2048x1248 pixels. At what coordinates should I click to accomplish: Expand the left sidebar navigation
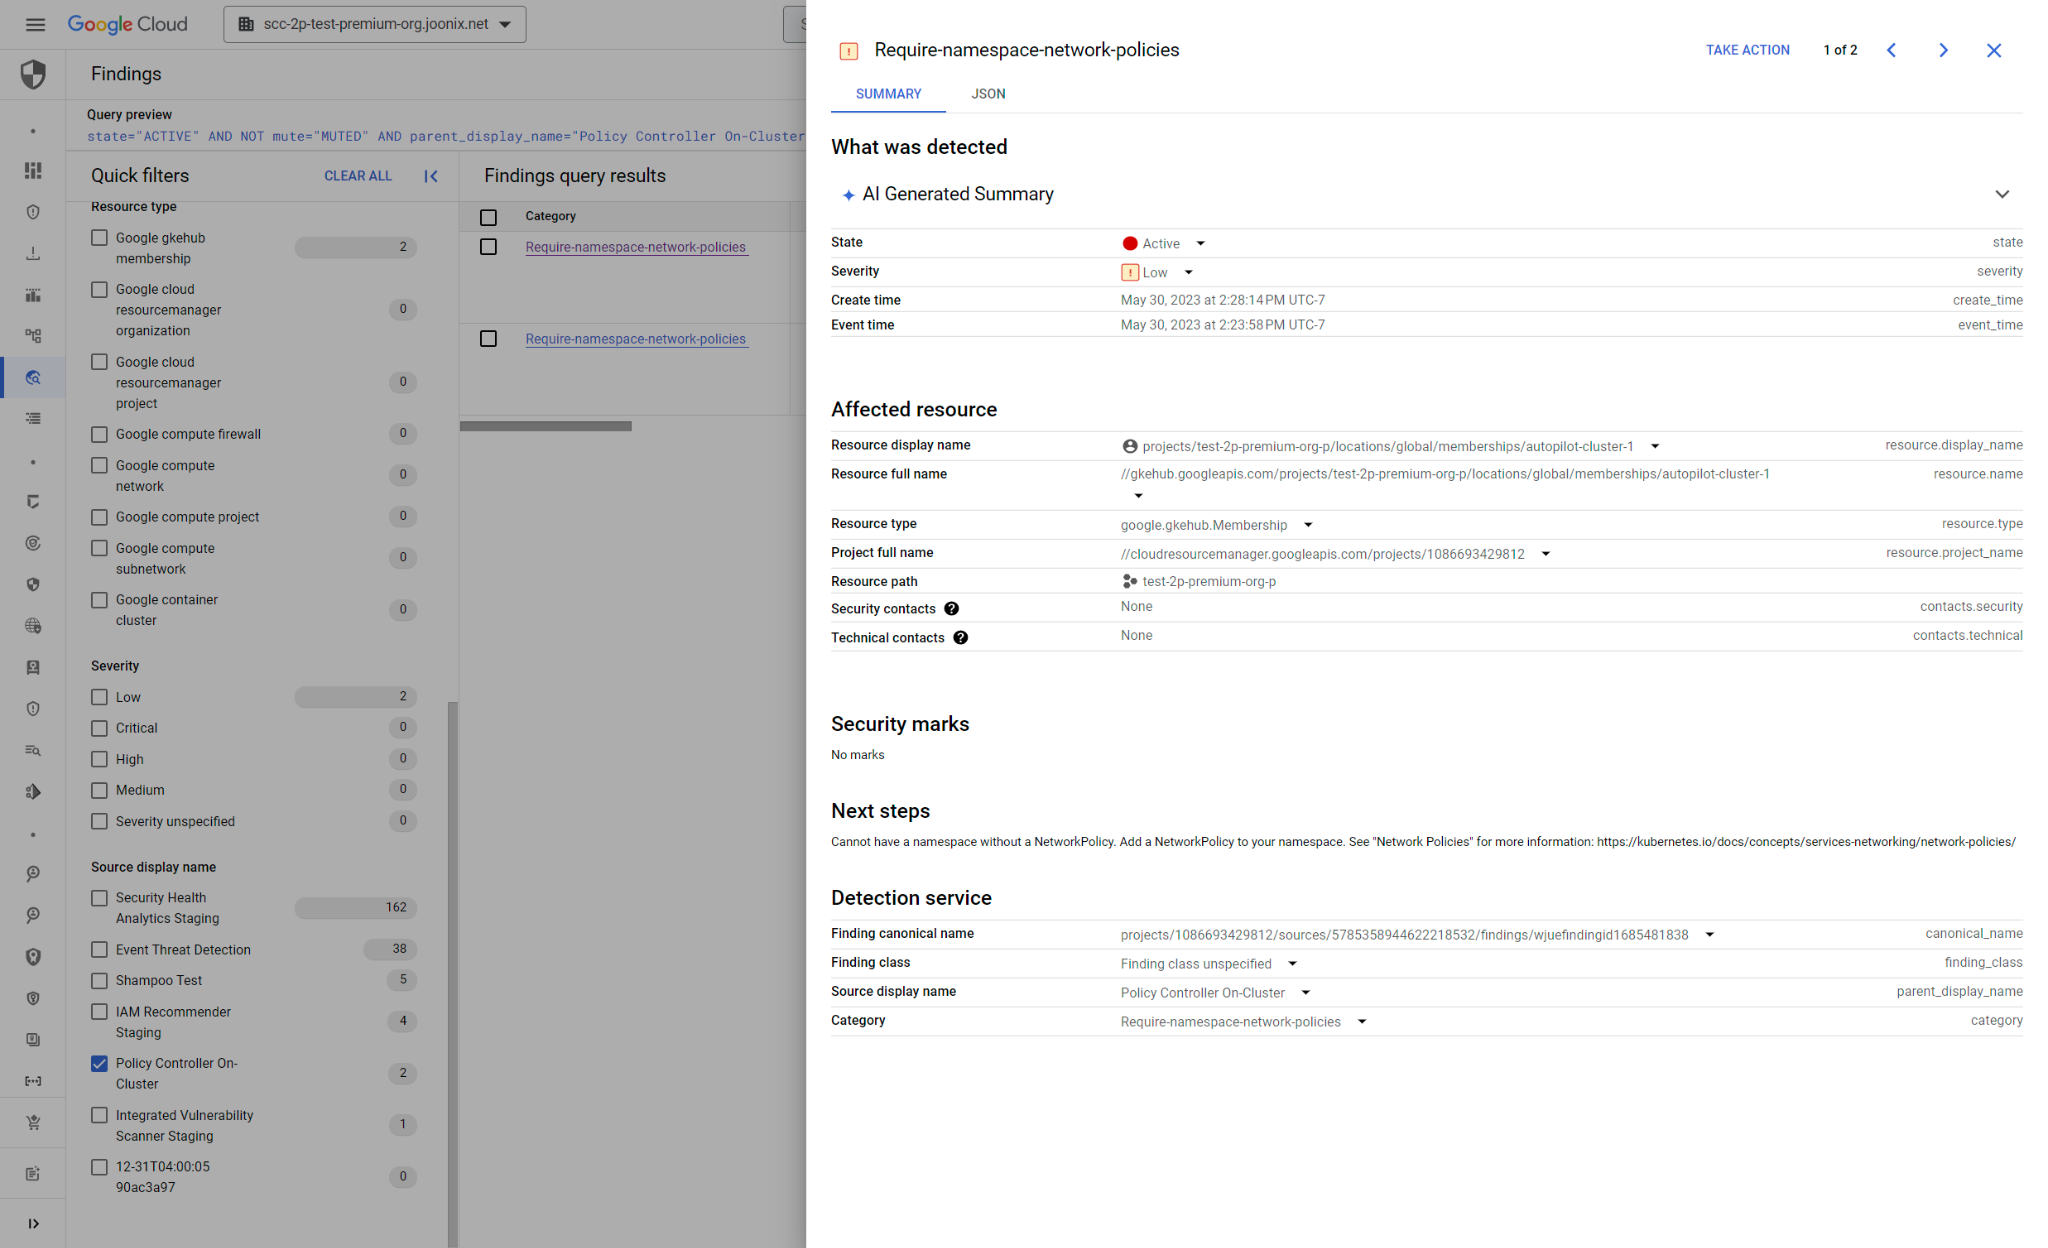click(33, 1223)
